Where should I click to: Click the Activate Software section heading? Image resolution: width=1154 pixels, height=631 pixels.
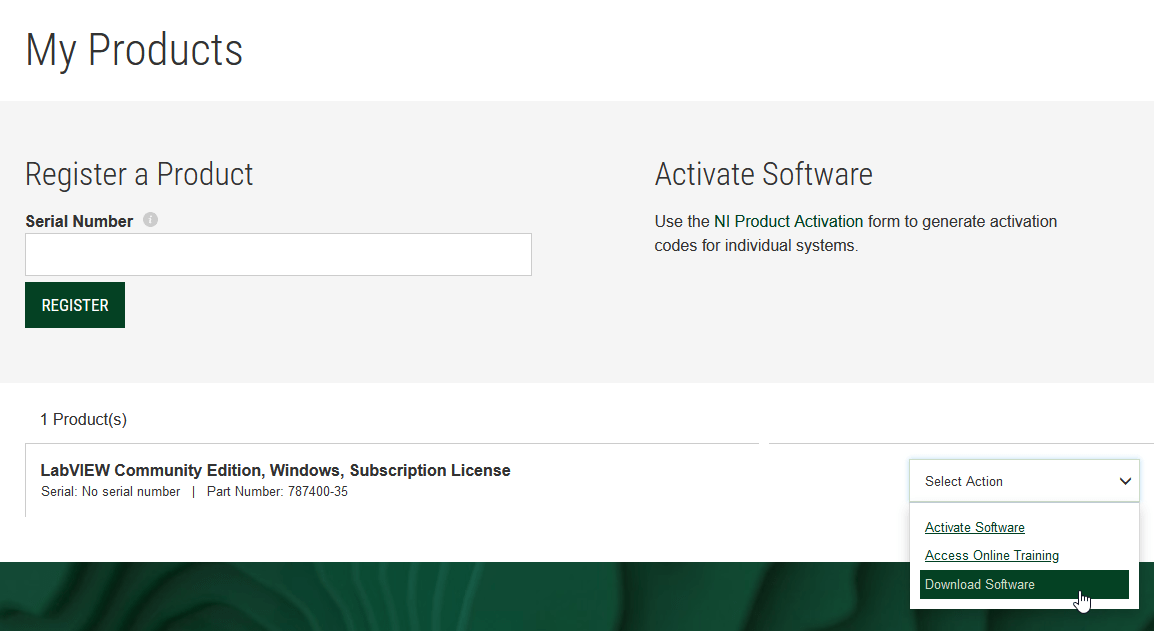pos(763,174)
